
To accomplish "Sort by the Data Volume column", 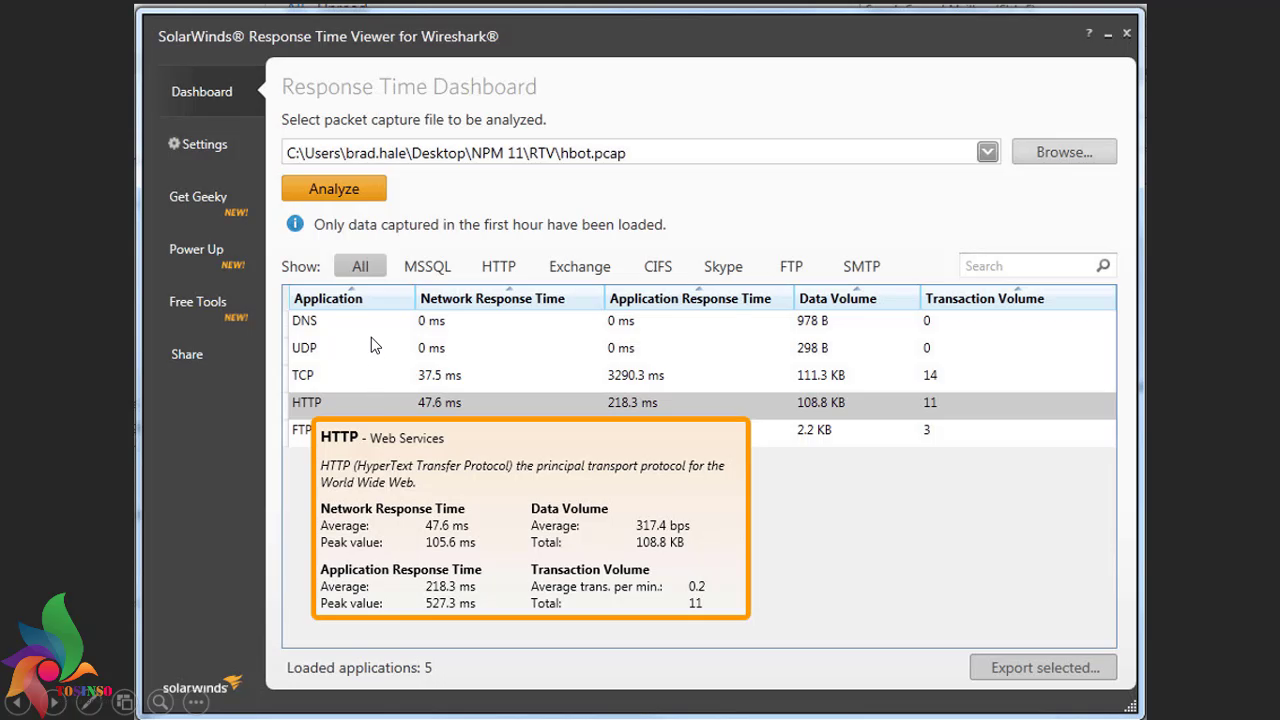I will [857, 298].
